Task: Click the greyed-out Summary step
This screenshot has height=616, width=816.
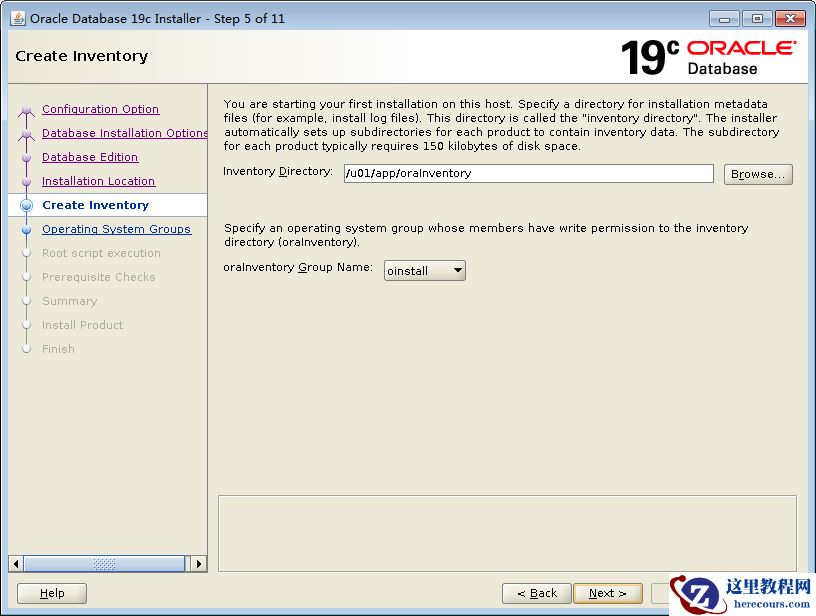Action: pos(69,301)
